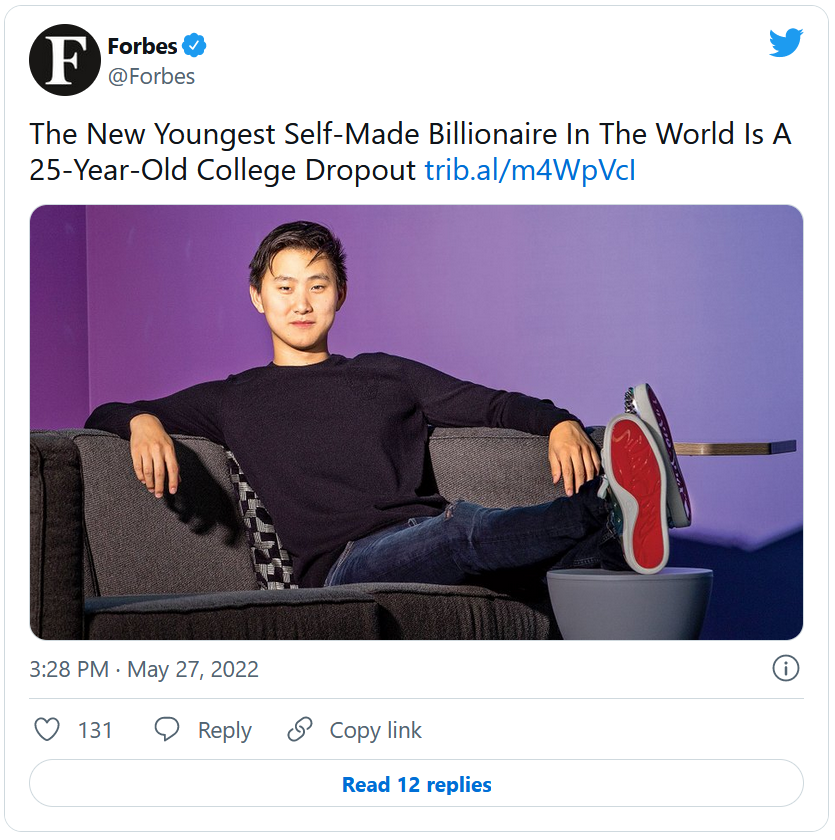Open the Forbes profile avatar
This screenshot has width=835, height=840.
[x=65, y=60]
